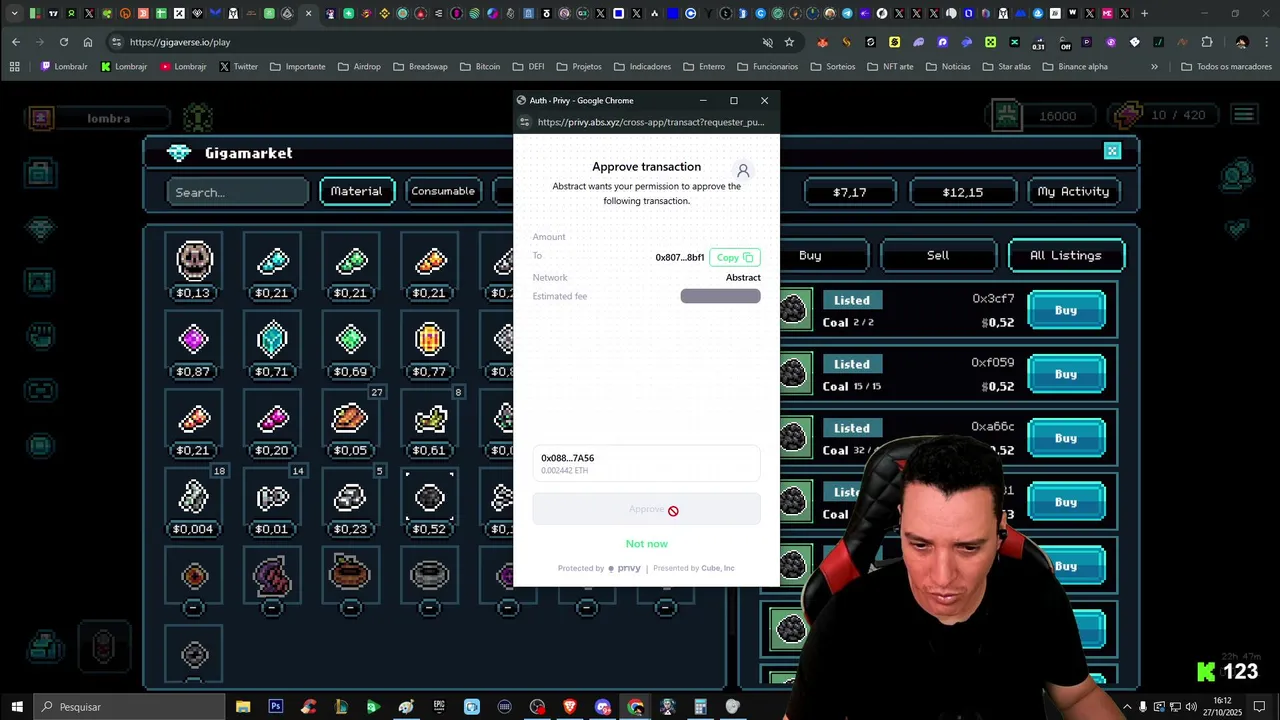Switch to Consumable tab in Gigamarket
1280x720 pixels.
[x=443, y=191]
